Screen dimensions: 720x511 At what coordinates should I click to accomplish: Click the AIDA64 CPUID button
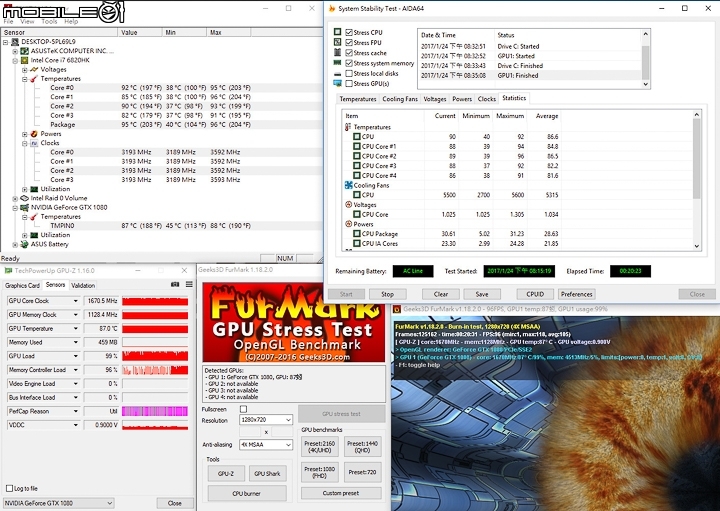[535, 294]
